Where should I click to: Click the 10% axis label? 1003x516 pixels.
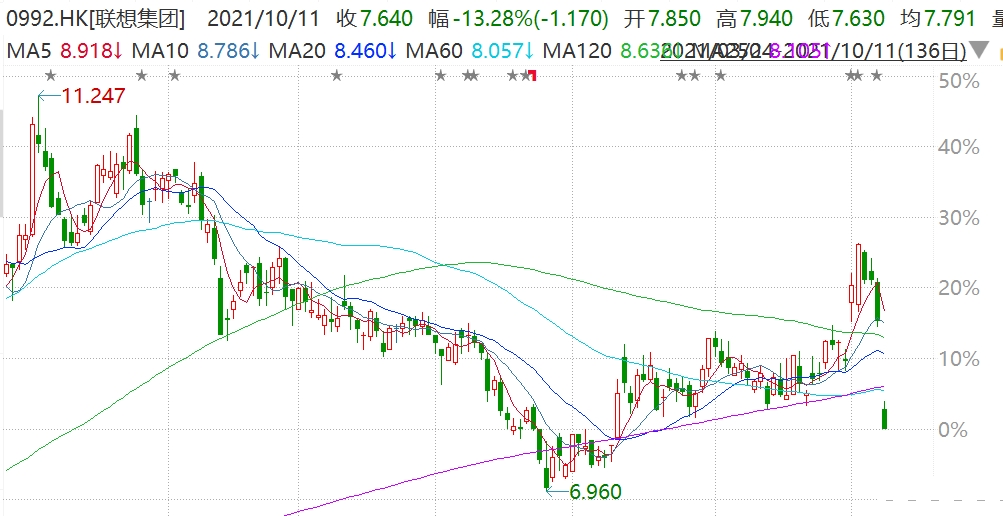(959, 359)
